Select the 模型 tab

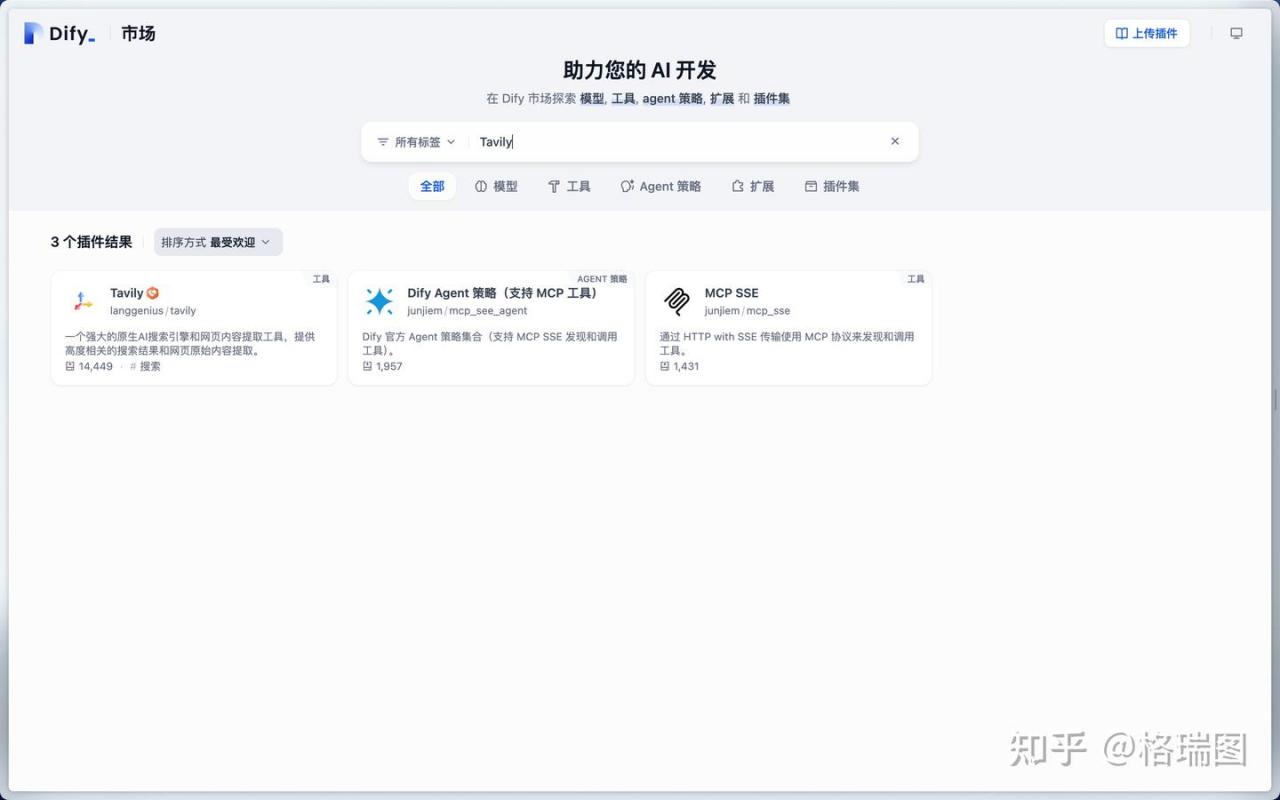point(496,186)
